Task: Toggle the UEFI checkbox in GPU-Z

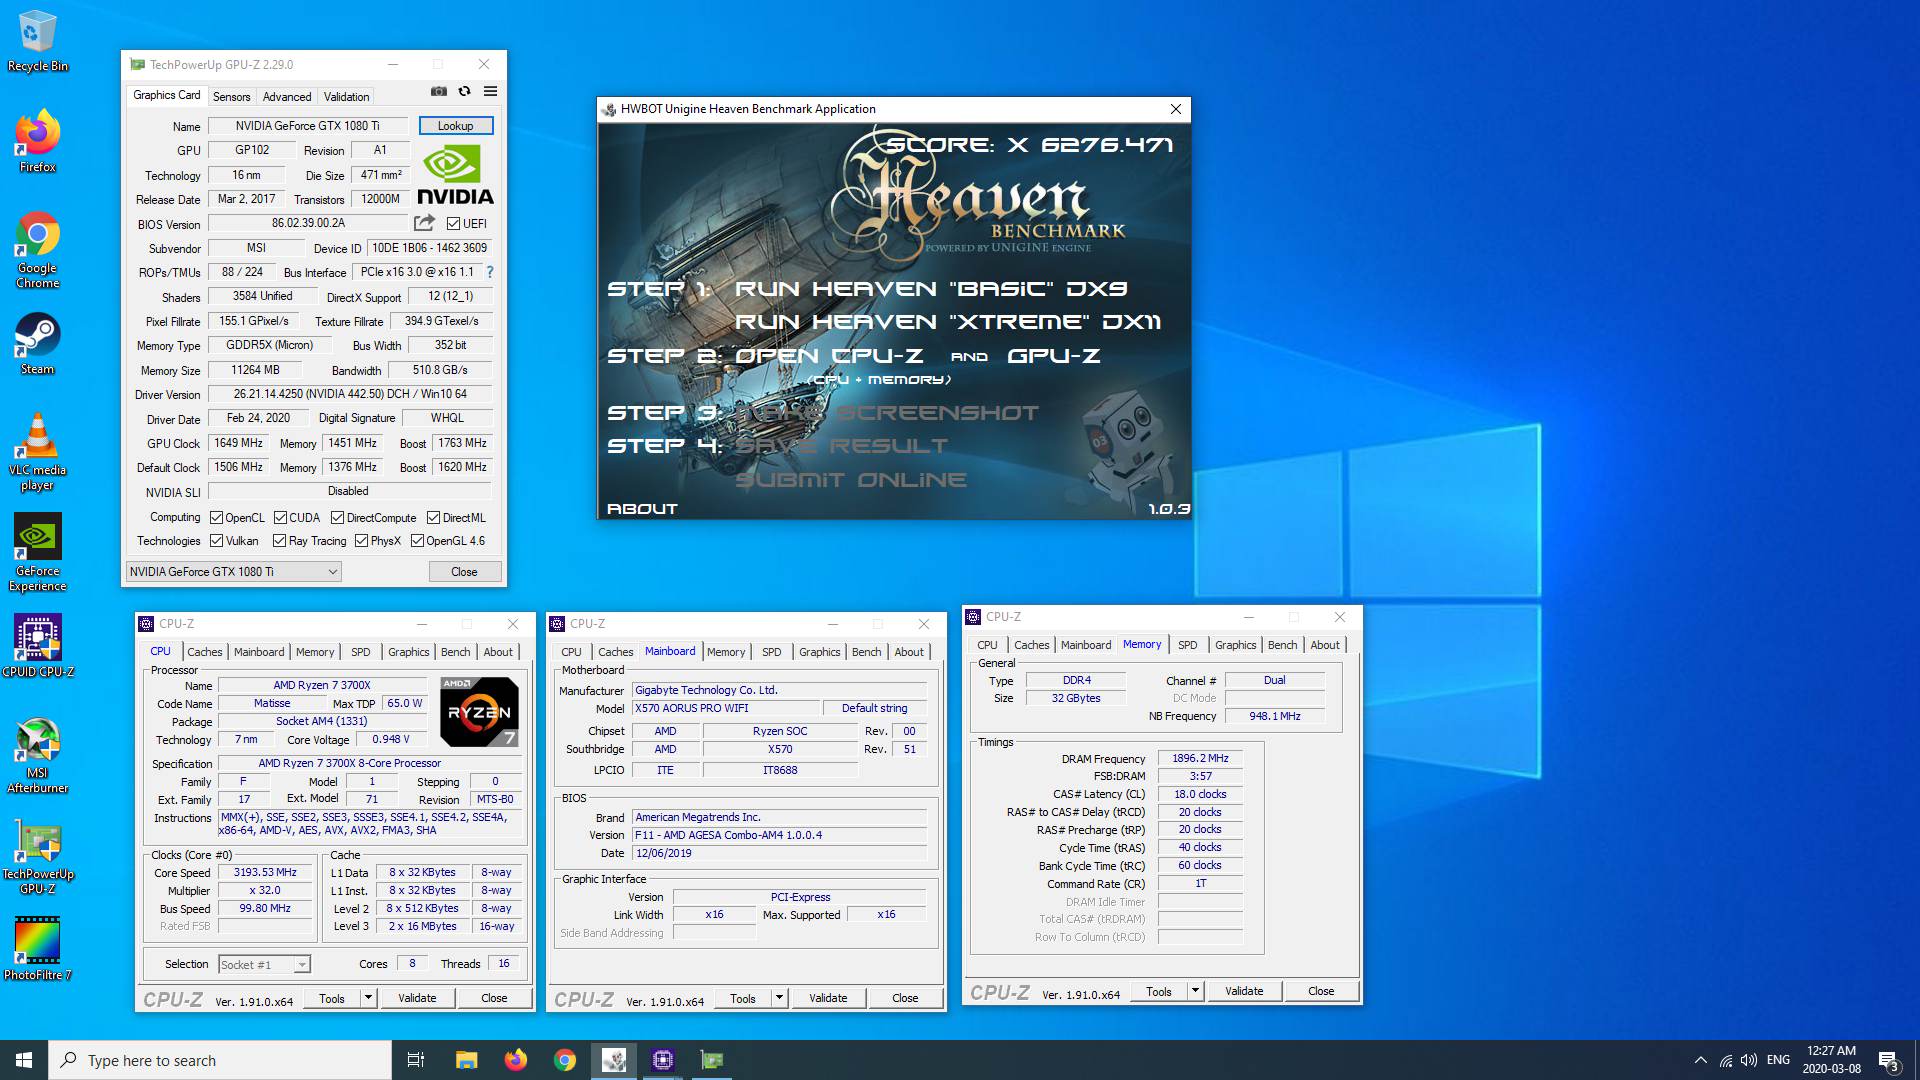Action: [x=453, y=224]
